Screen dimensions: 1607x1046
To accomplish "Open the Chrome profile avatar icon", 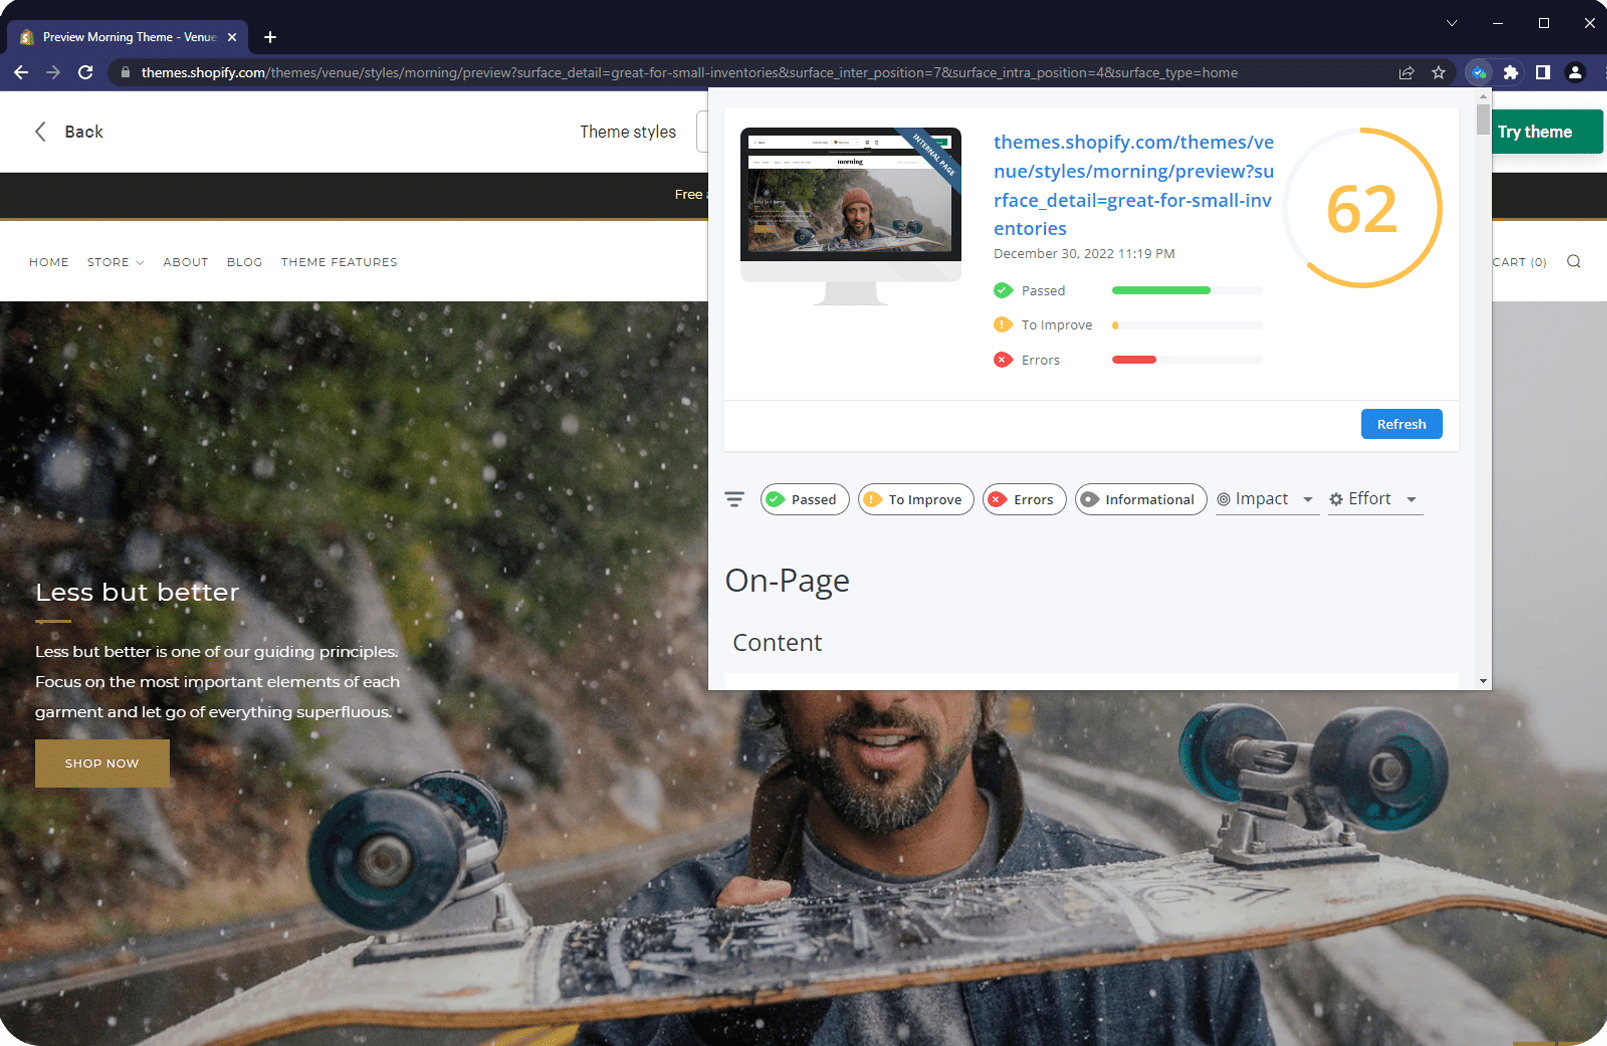I will pos(1575,72).
